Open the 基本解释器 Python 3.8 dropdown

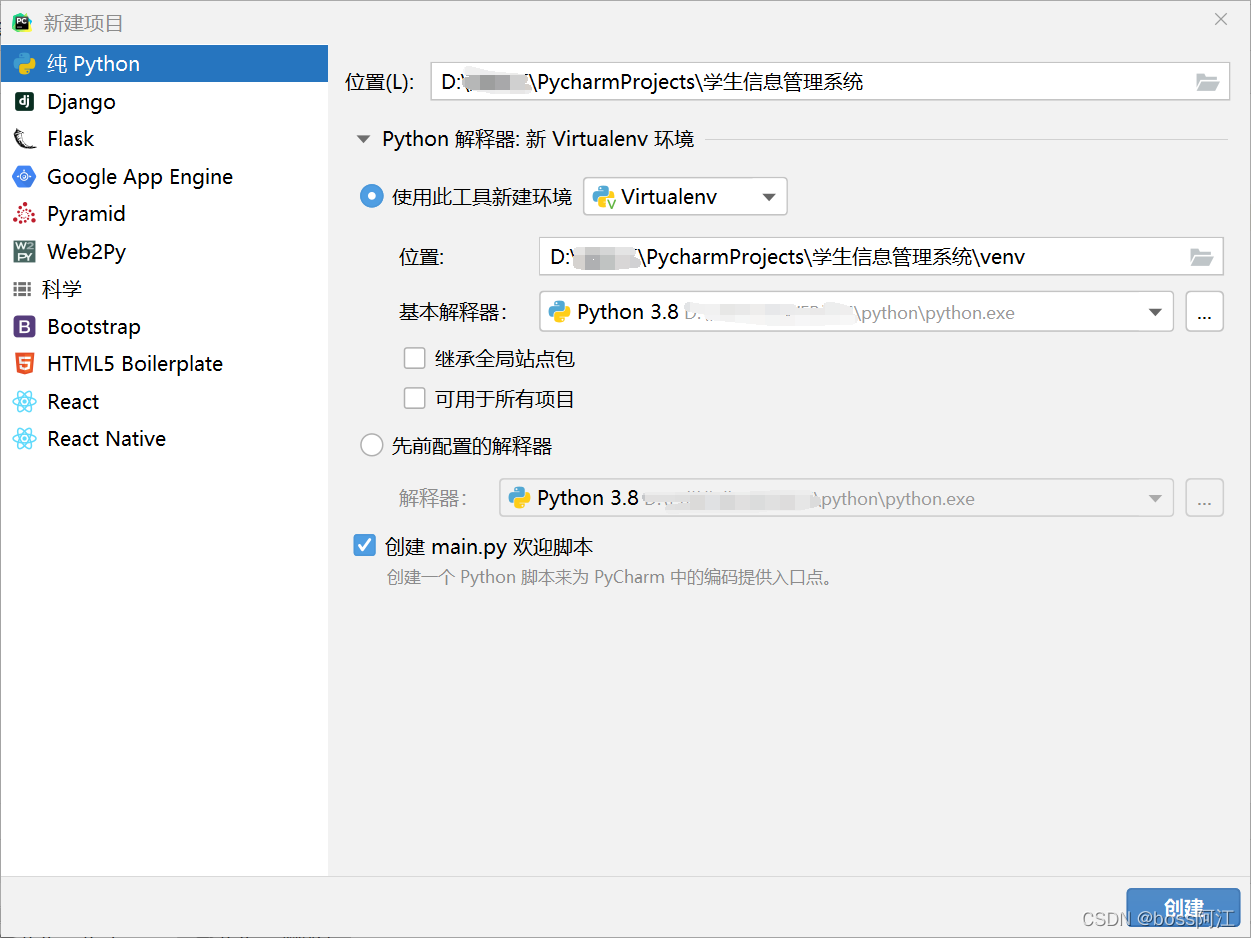pyautogui.click(x=856, y=312)
